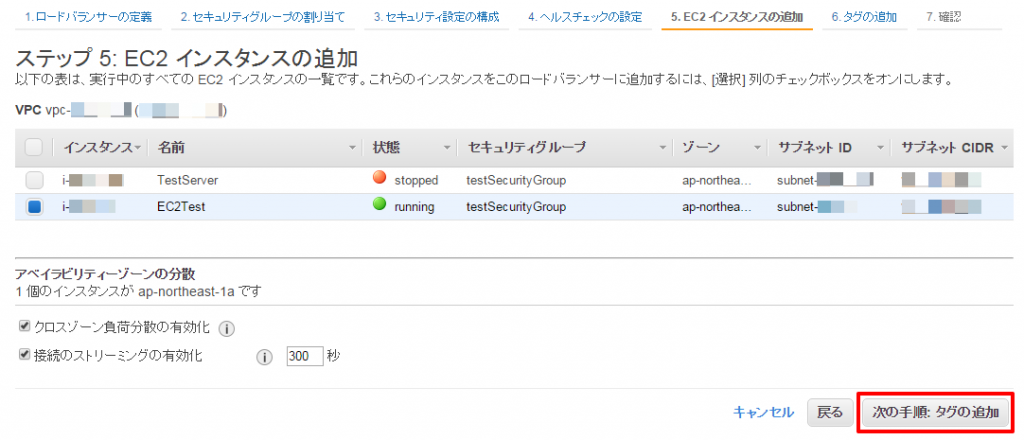Go to step 1 ロードバランサーの定義 tab
The width and height of the screenshot is (1024, 440).
click(x=88, y=17)
